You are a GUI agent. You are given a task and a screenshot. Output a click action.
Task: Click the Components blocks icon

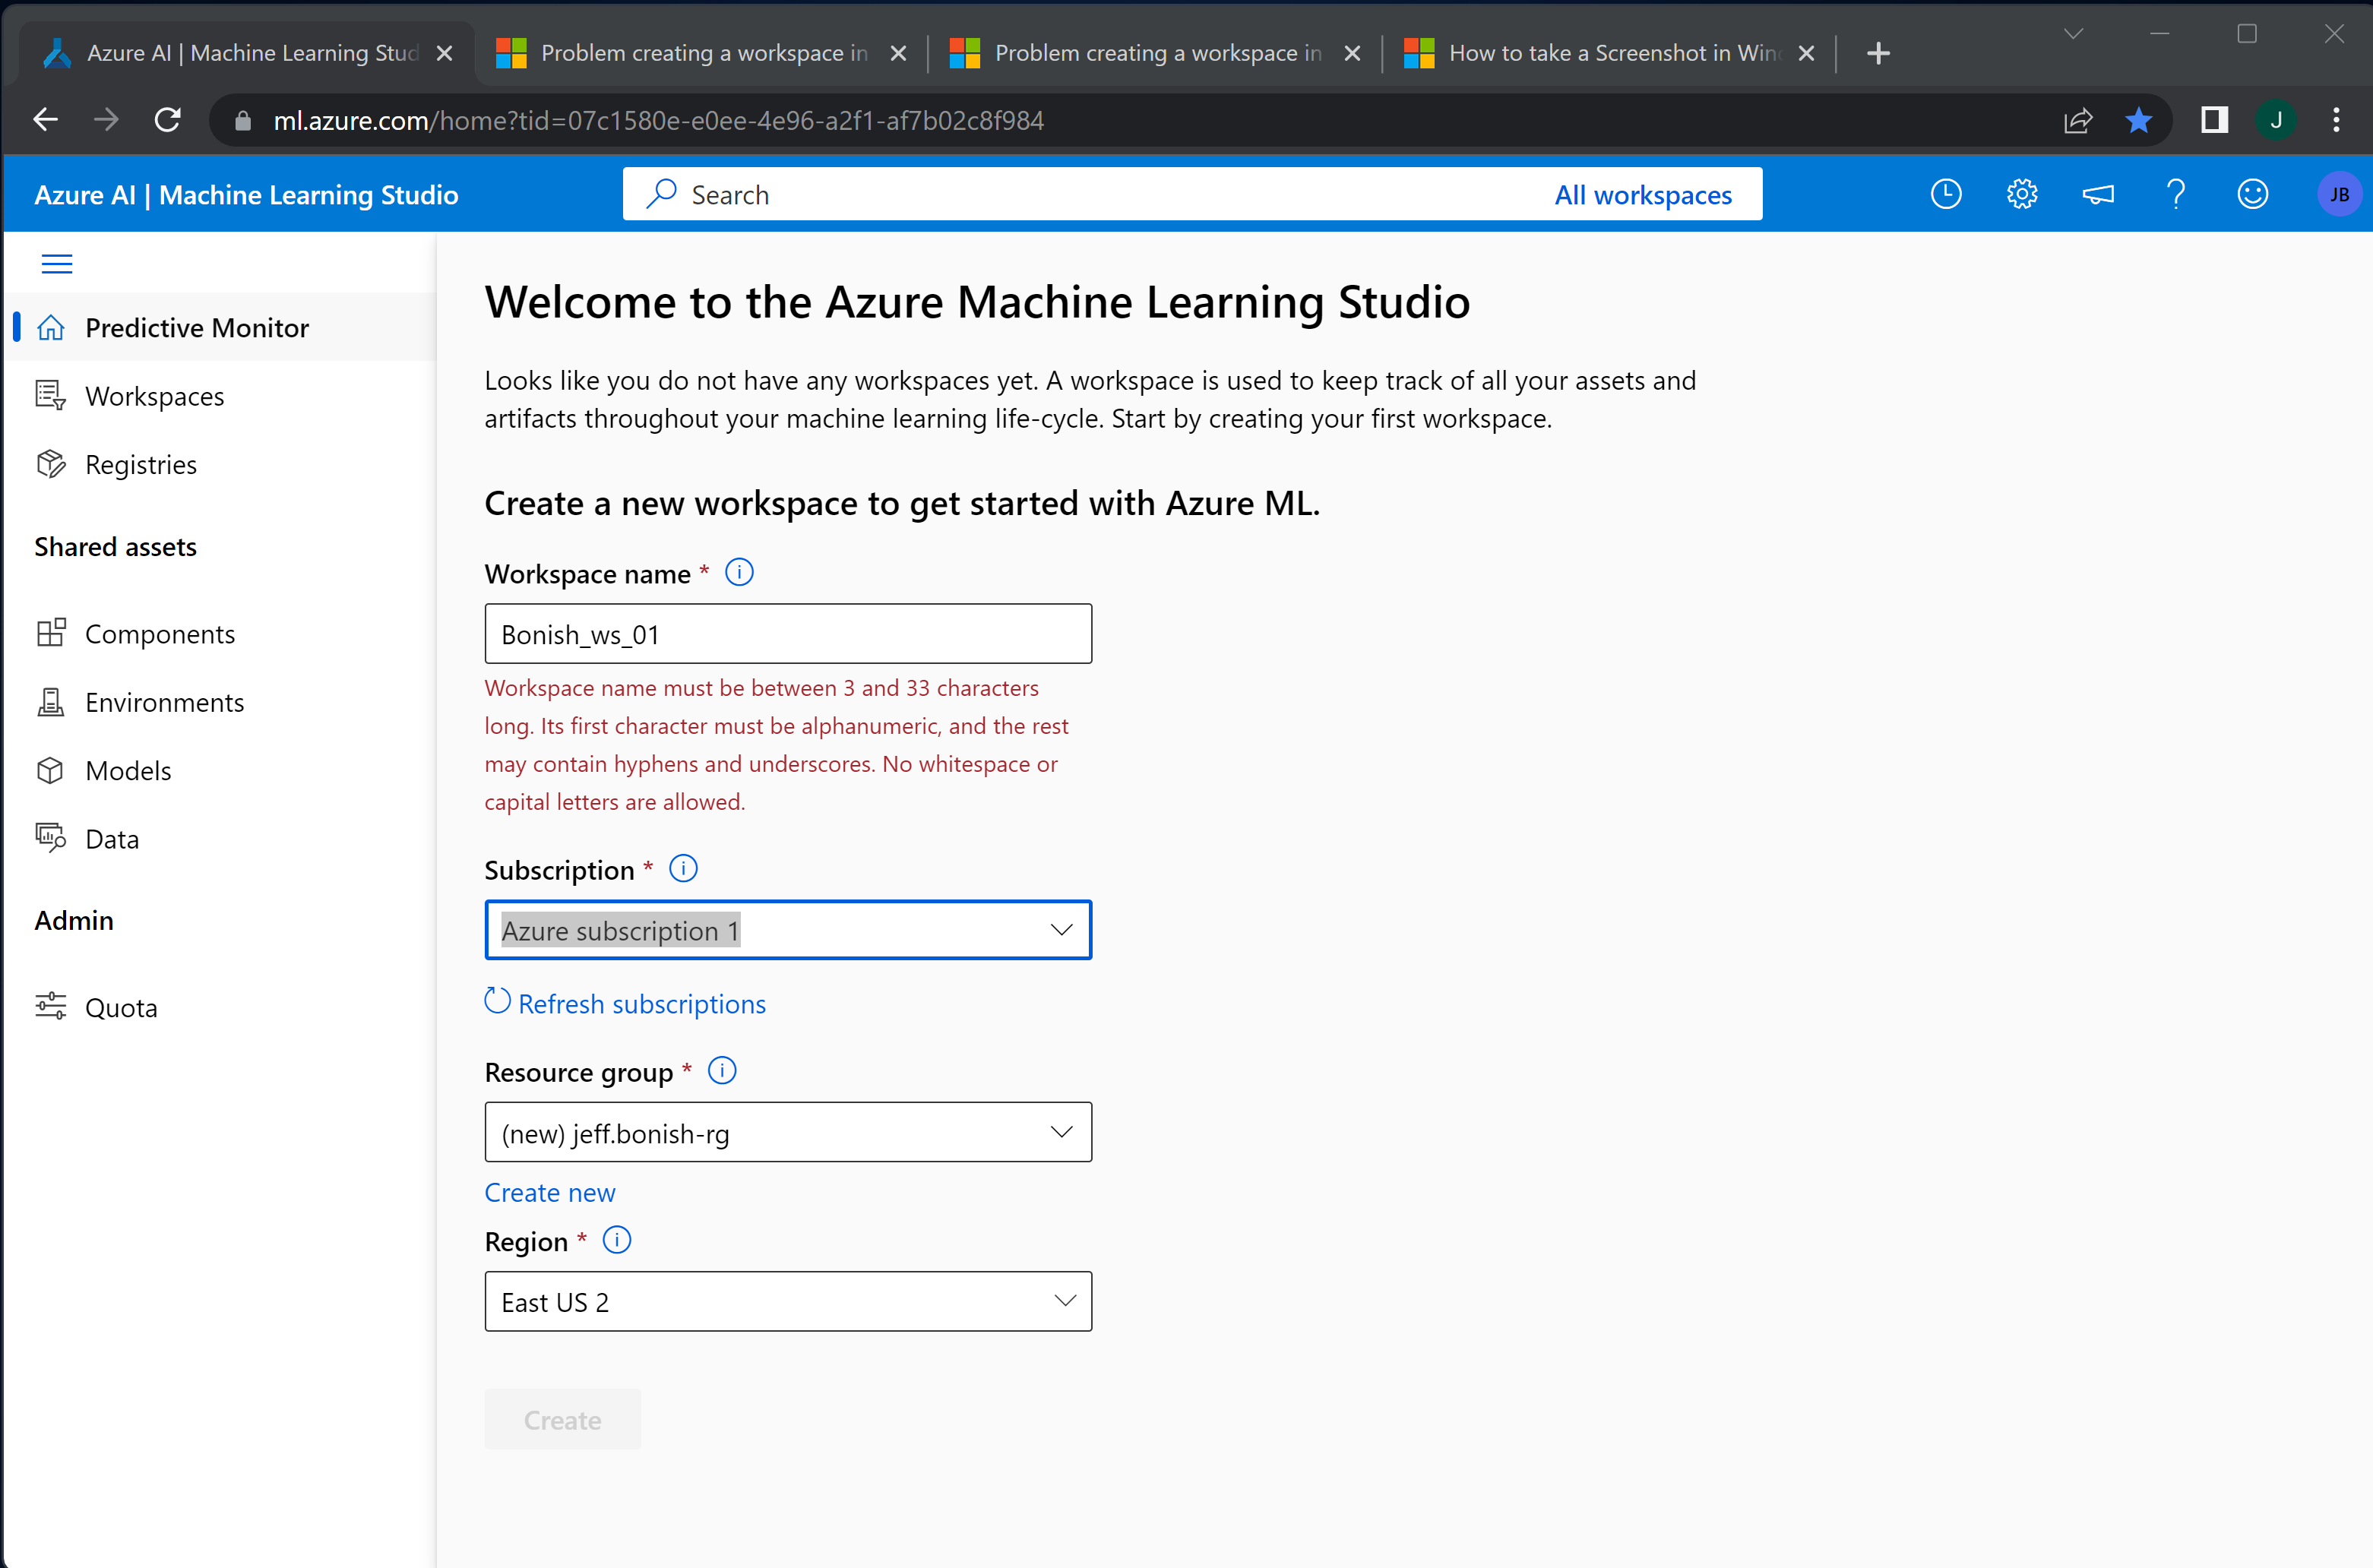click(51, 632)
